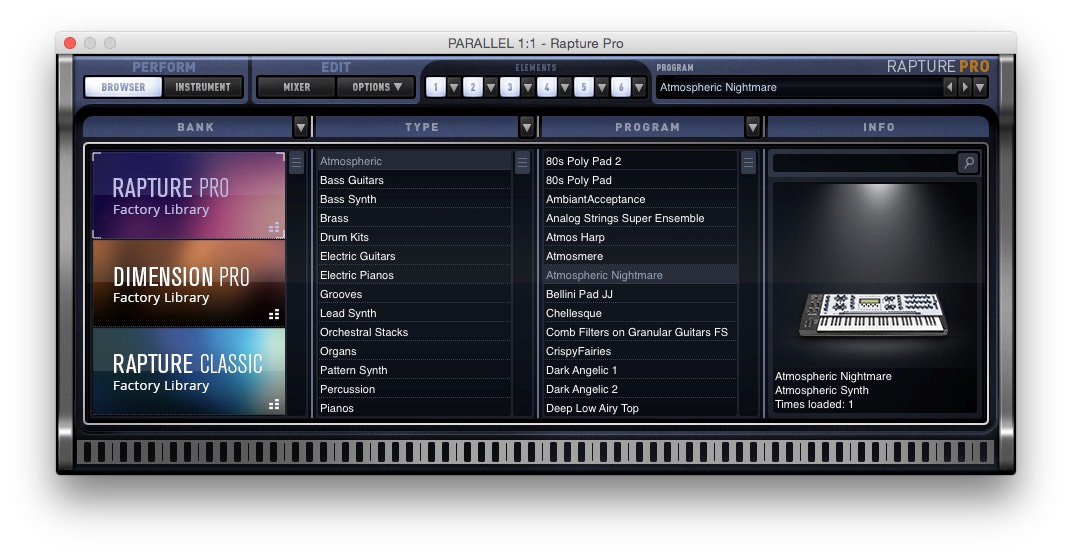
Task: Load the next program with right arrow
Action: (x=965, y=87)
